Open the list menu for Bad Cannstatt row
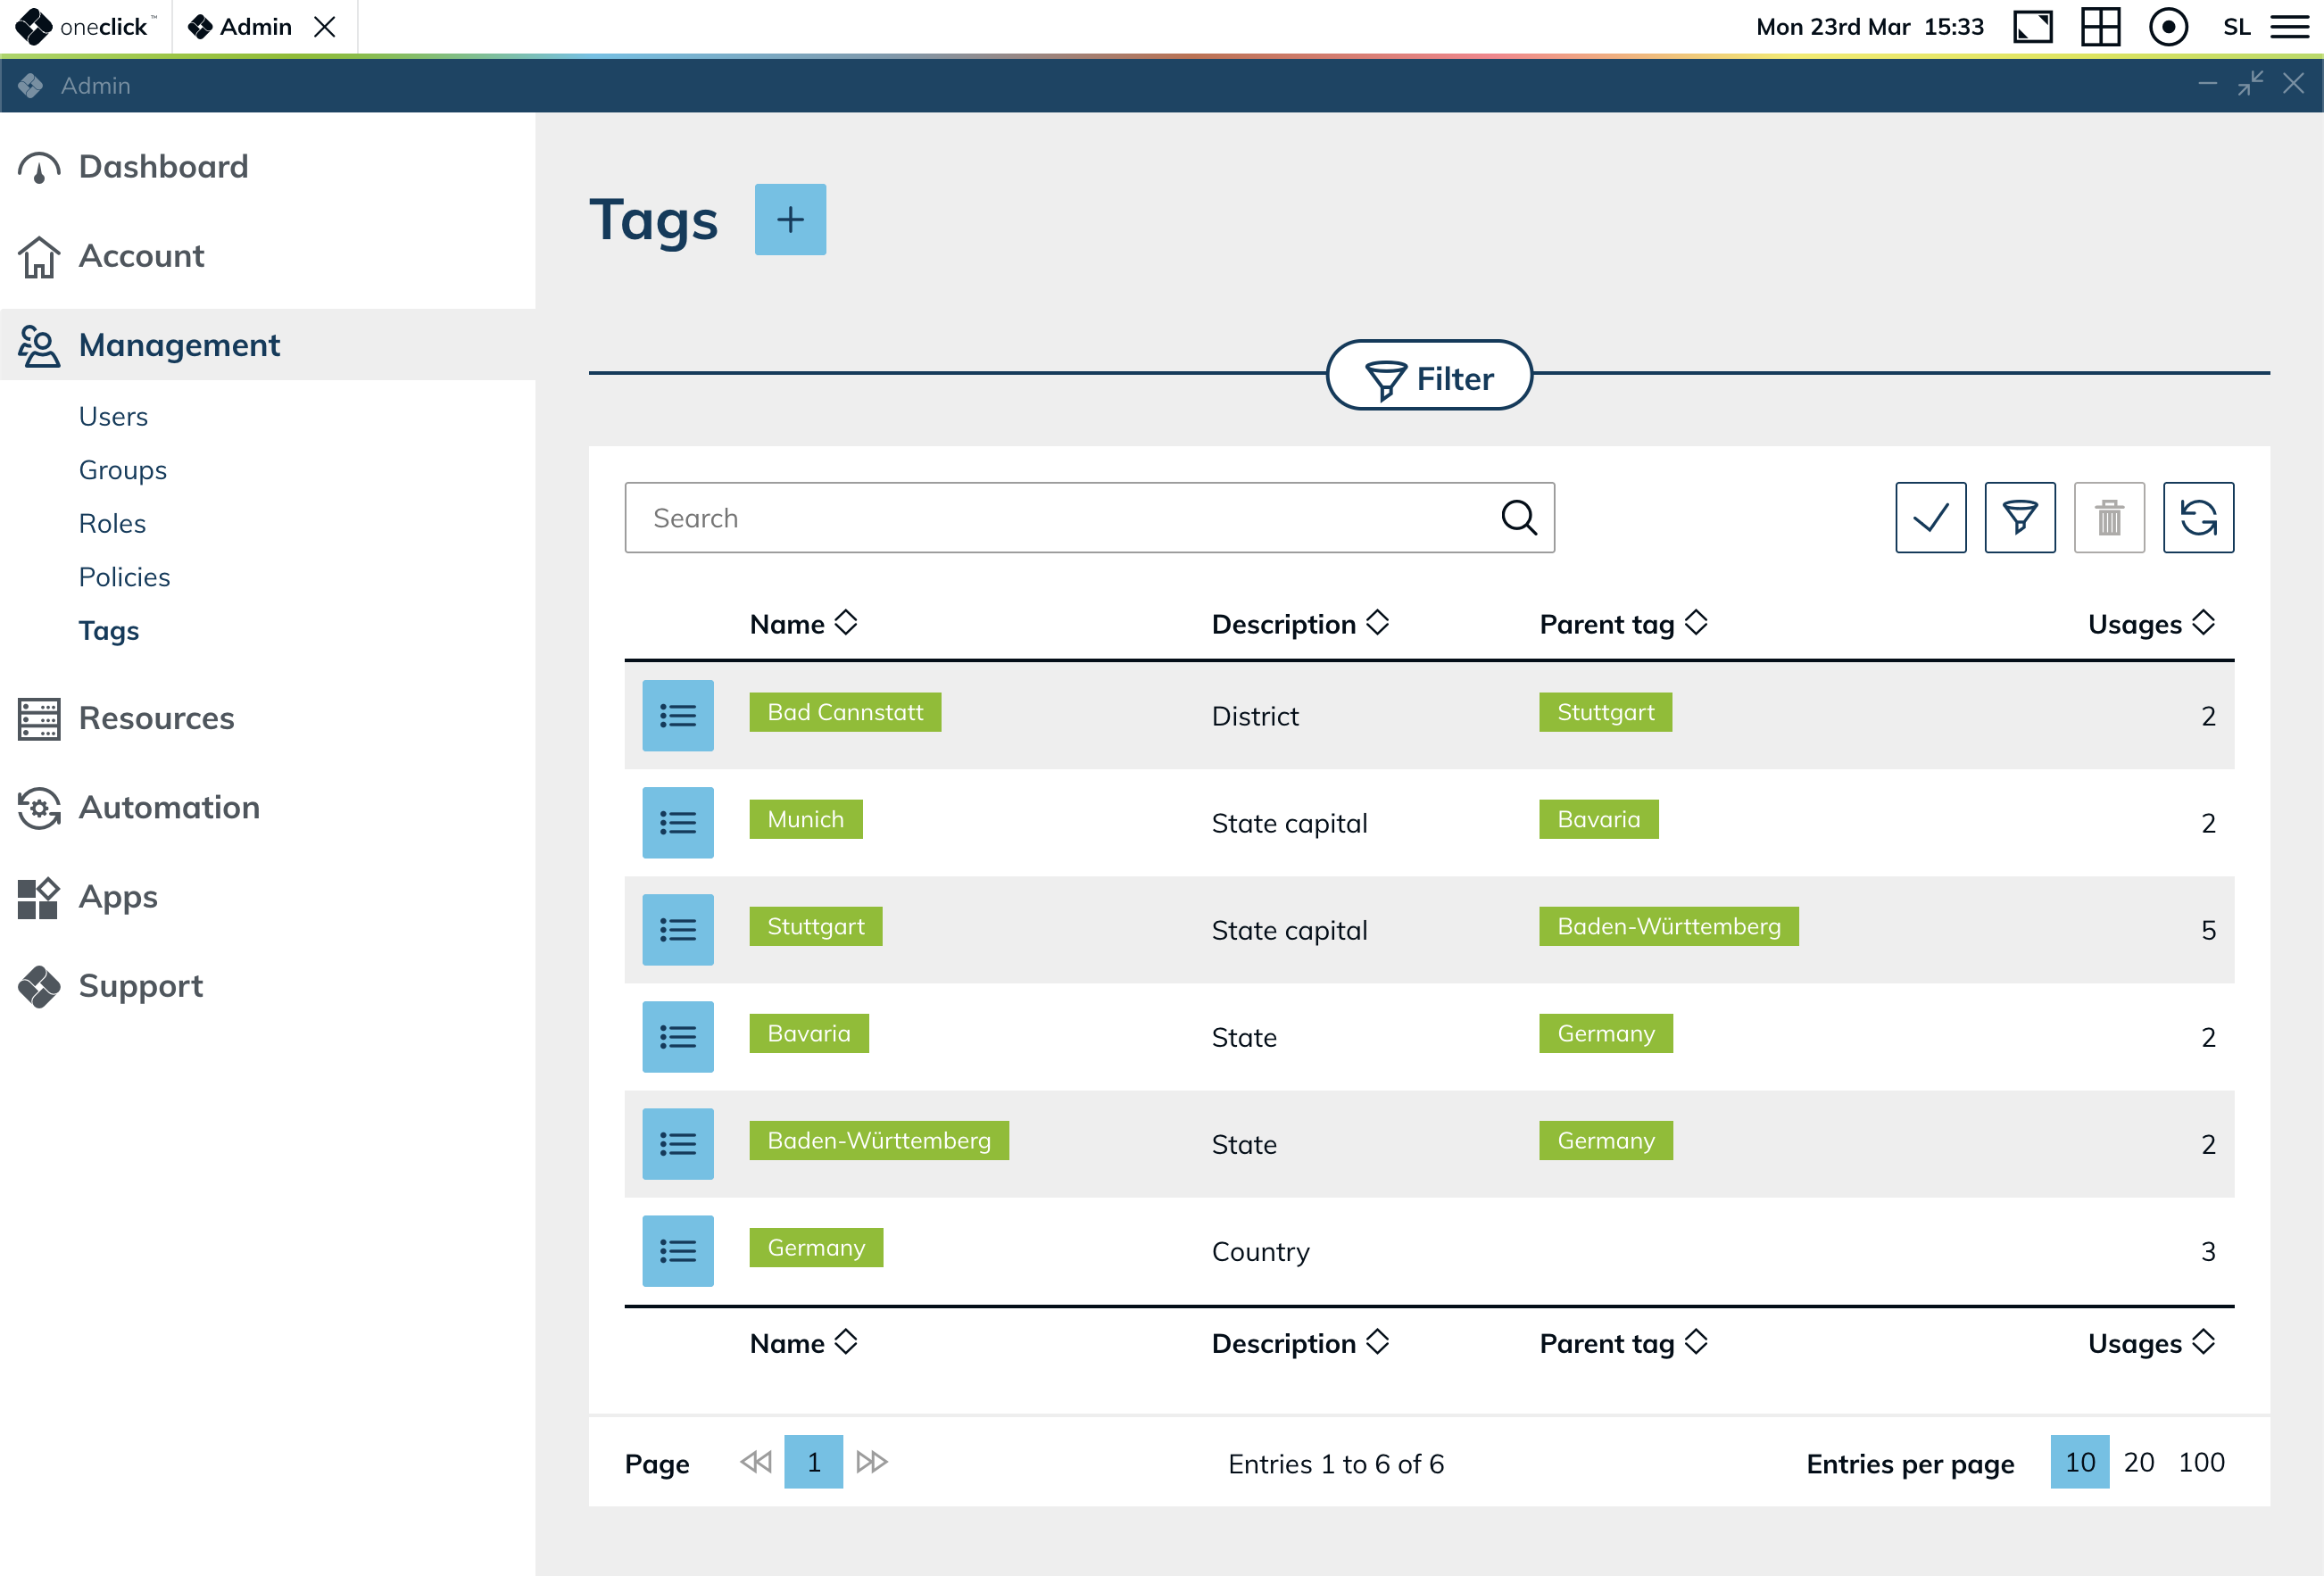The height and width of the screenshot is (1576, 2324). pos(677,715)
